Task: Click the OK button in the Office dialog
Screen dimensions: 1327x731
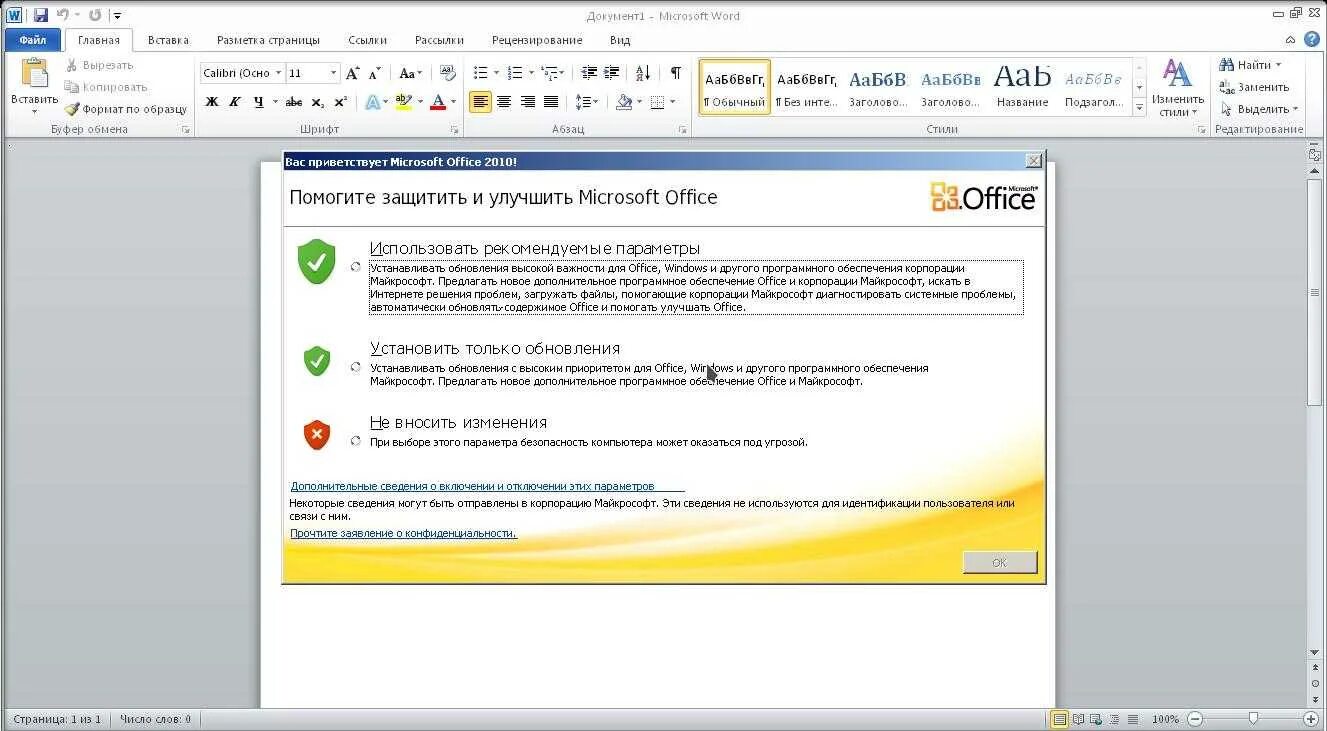Action: click(999, 563)
